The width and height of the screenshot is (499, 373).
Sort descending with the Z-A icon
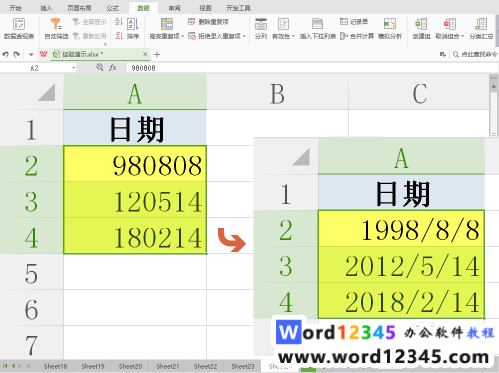pos(119,36)
